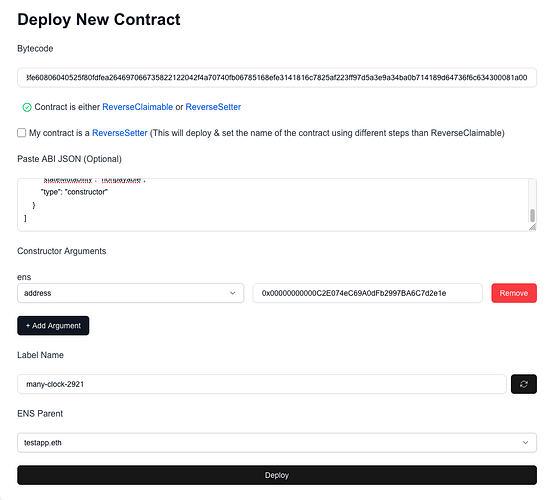
Task: Click the green verification checkmark icon
Action: click(x=27, y=107)
